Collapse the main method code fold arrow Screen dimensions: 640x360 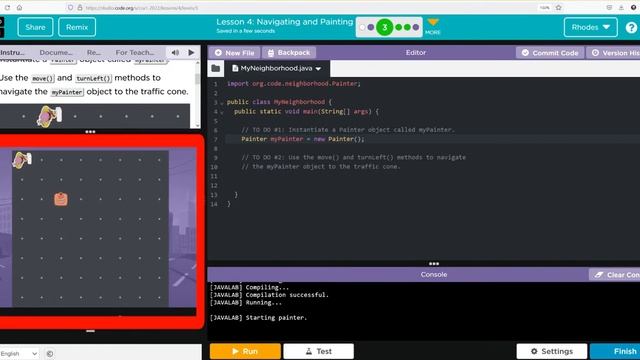(x=222, y=112)
